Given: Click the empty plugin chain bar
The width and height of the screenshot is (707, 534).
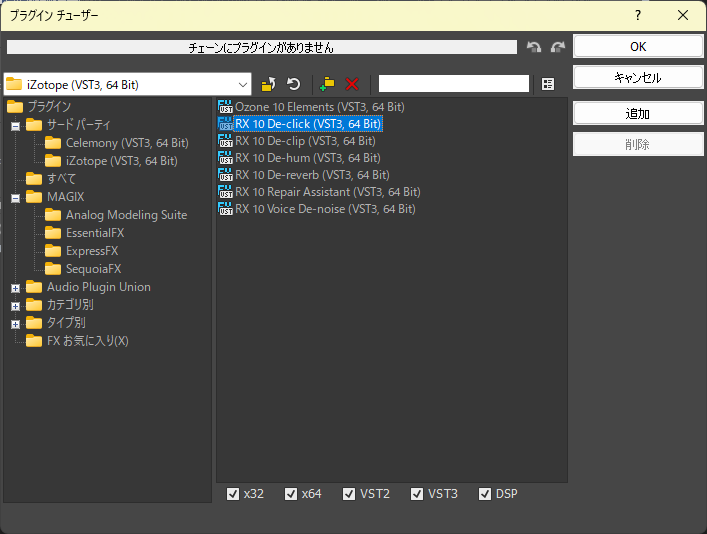Looking at the screenshot, I should pyautogui.click(x=262, y=47).
